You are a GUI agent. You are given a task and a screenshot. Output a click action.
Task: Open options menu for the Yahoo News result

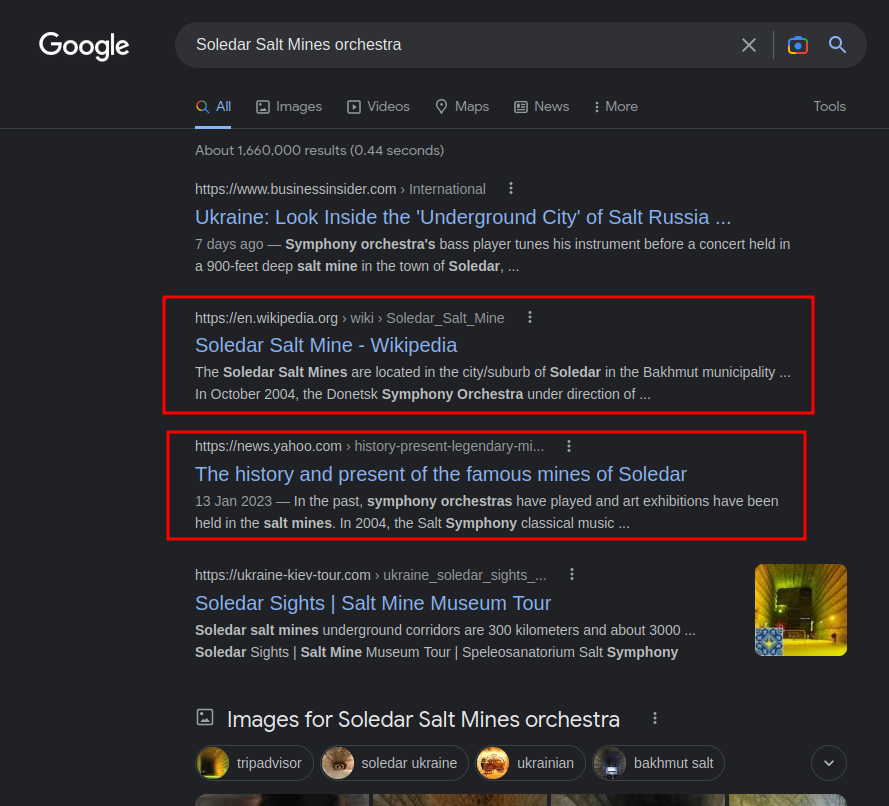tap(569, 446)
